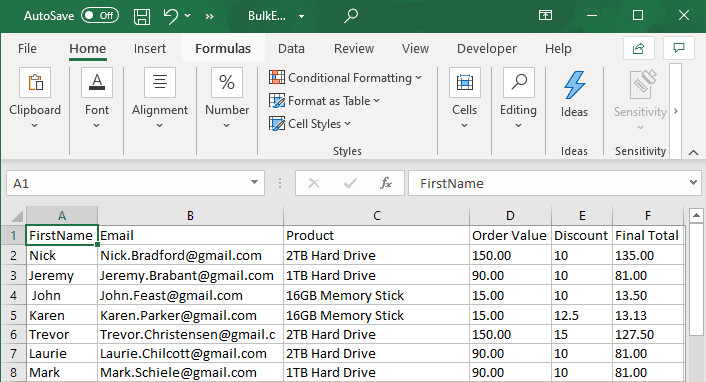Open the Developer tab

(x=487, y=48)
